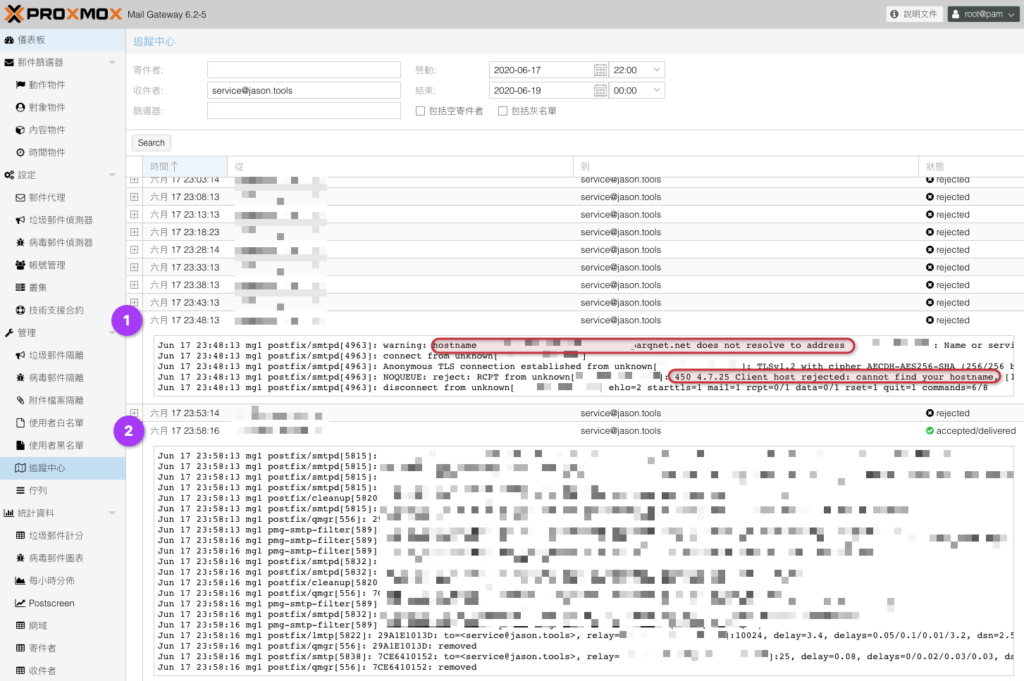Click the 內容物件 cube icon
The width and height of the screenshot is (1024, 681).
pyautogui.click(x=20, y=130)
